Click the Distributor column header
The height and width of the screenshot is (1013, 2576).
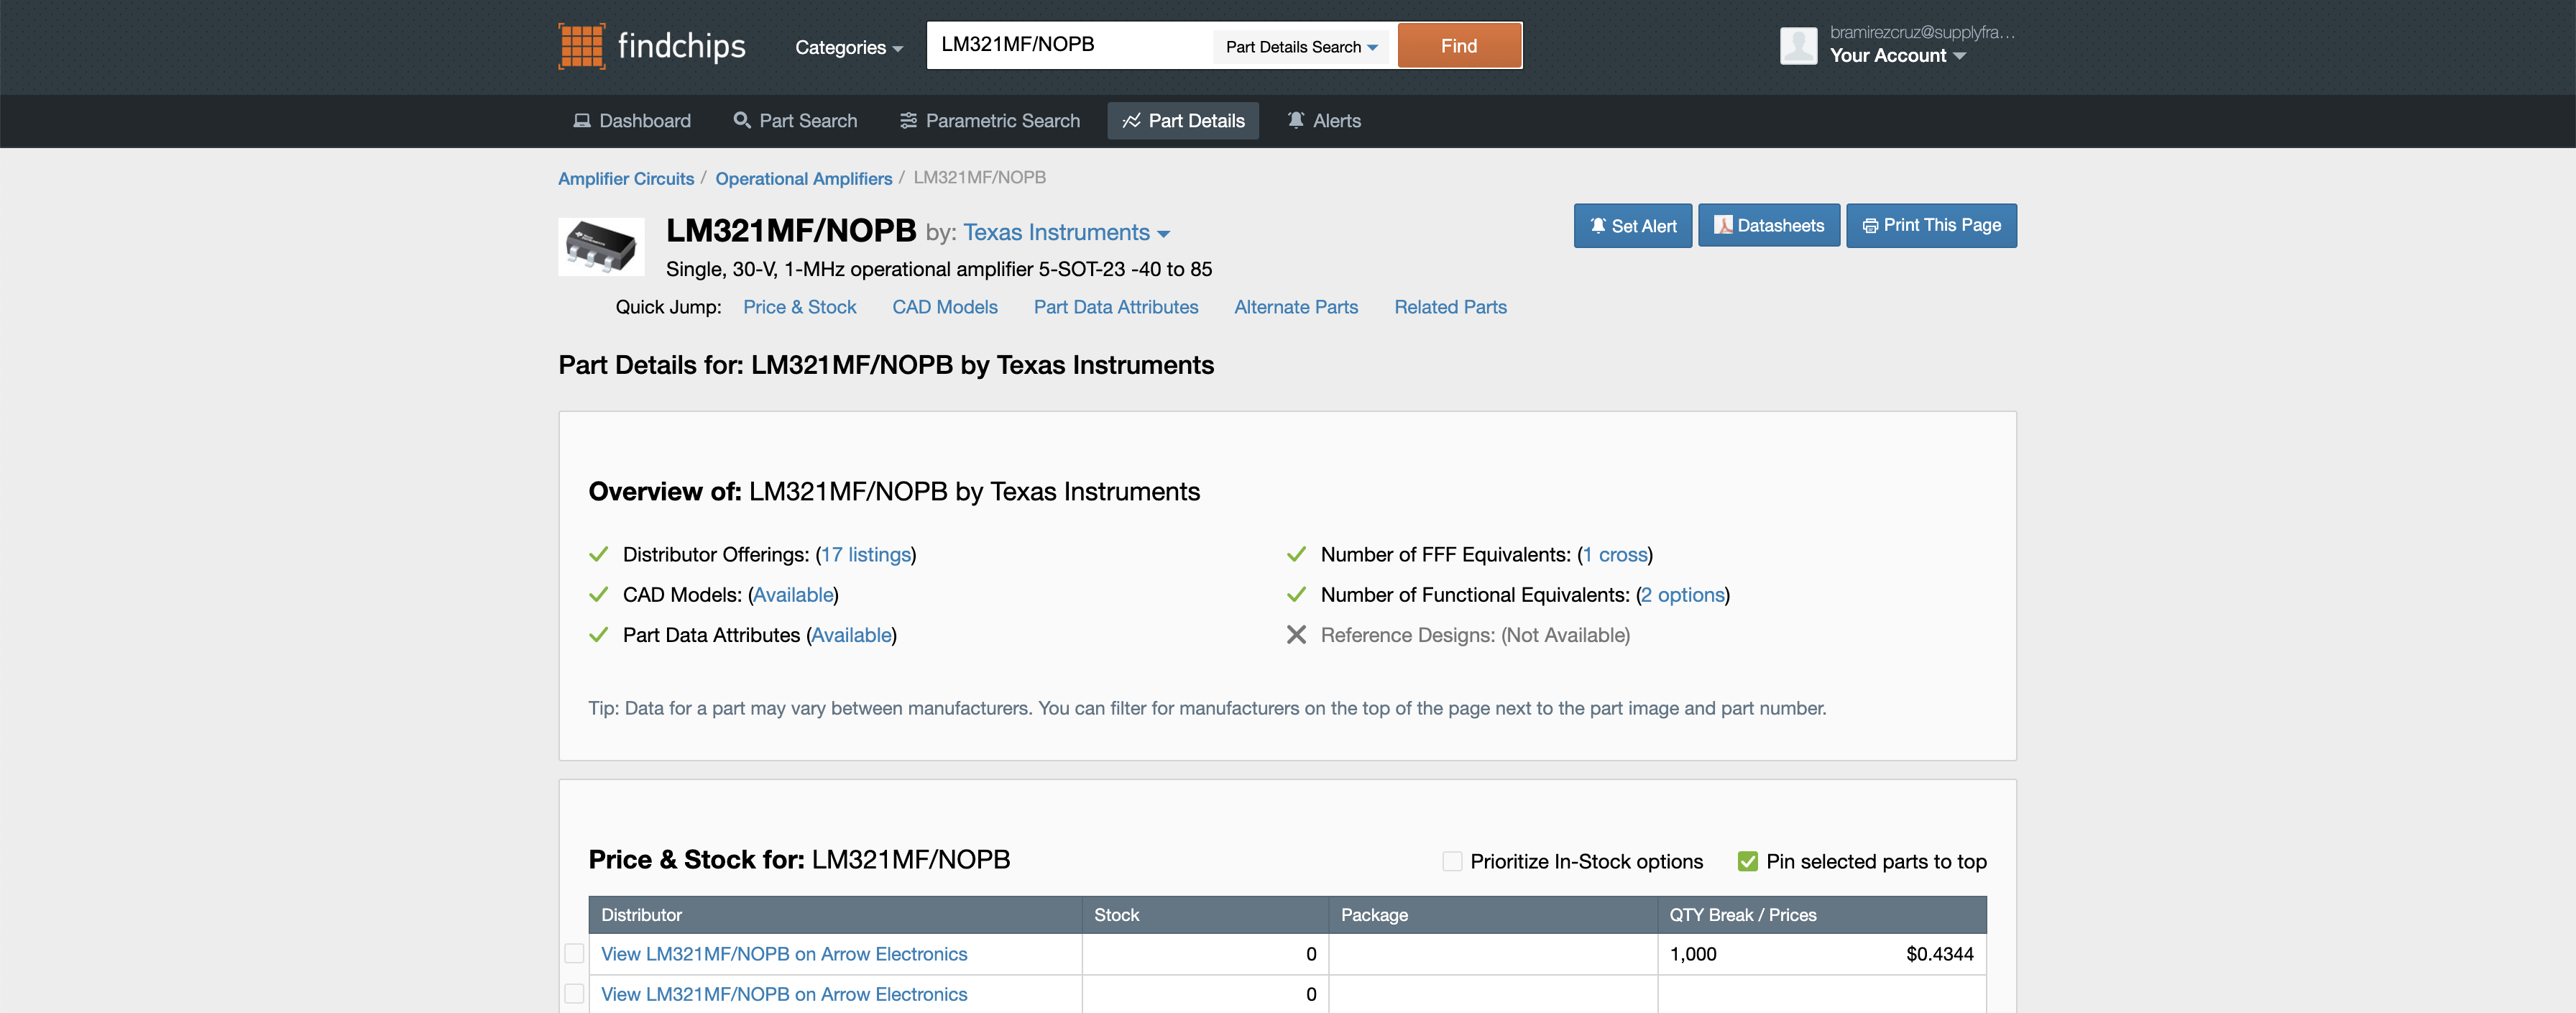tap(835, 915)
